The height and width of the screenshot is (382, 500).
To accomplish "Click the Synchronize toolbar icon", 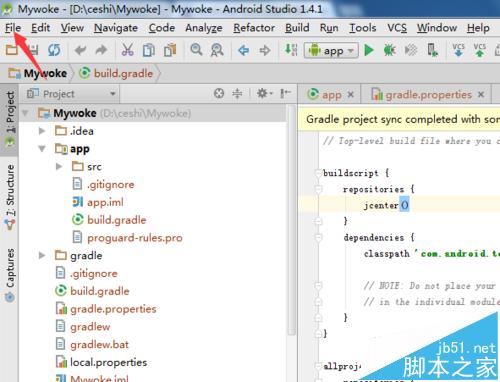I will [x=54, y=50].
